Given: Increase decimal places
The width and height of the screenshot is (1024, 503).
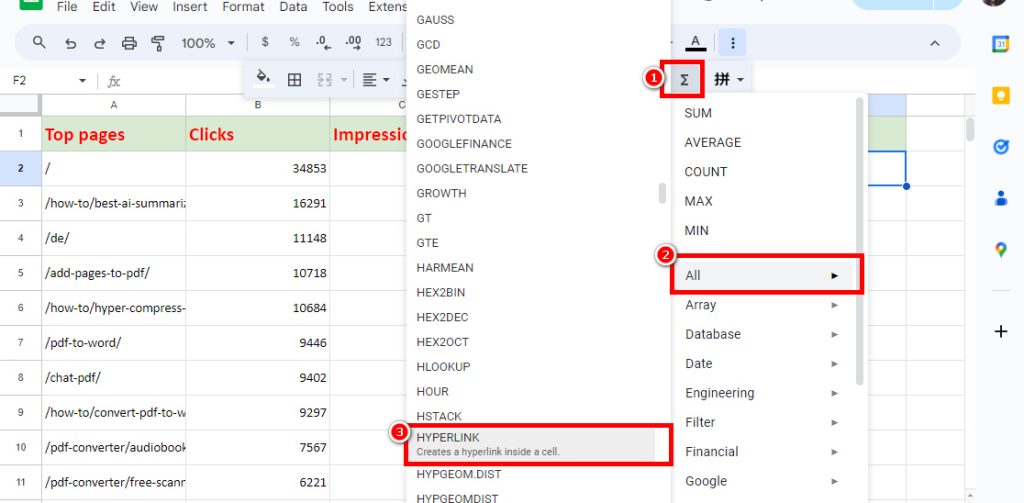Looking at the screenshot, I should point(353,42).
